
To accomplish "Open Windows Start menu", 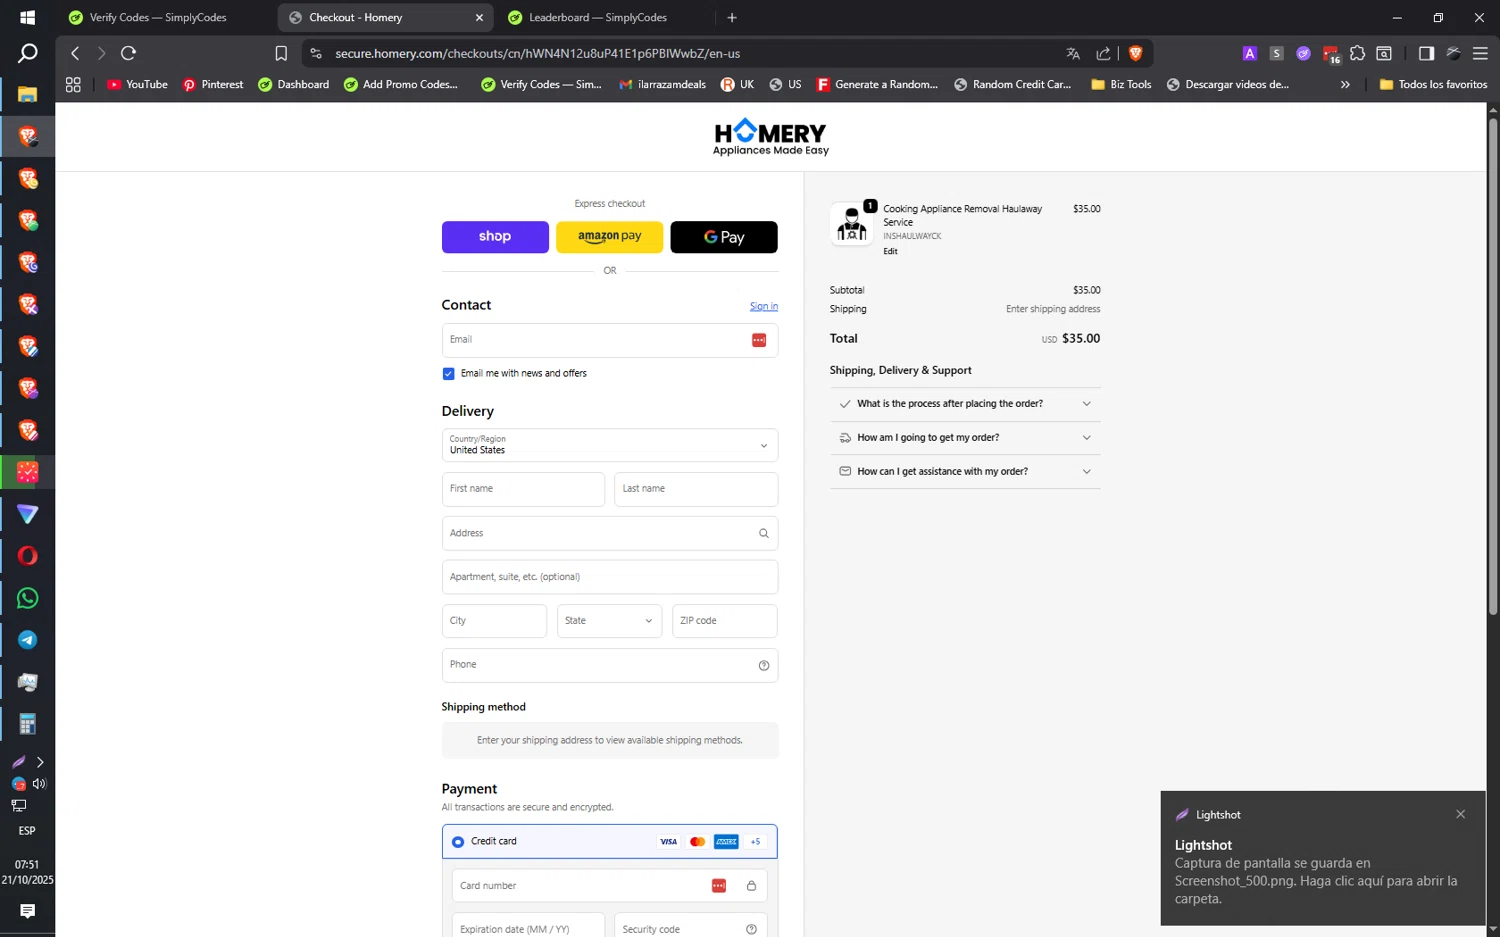I will (27, 17).
